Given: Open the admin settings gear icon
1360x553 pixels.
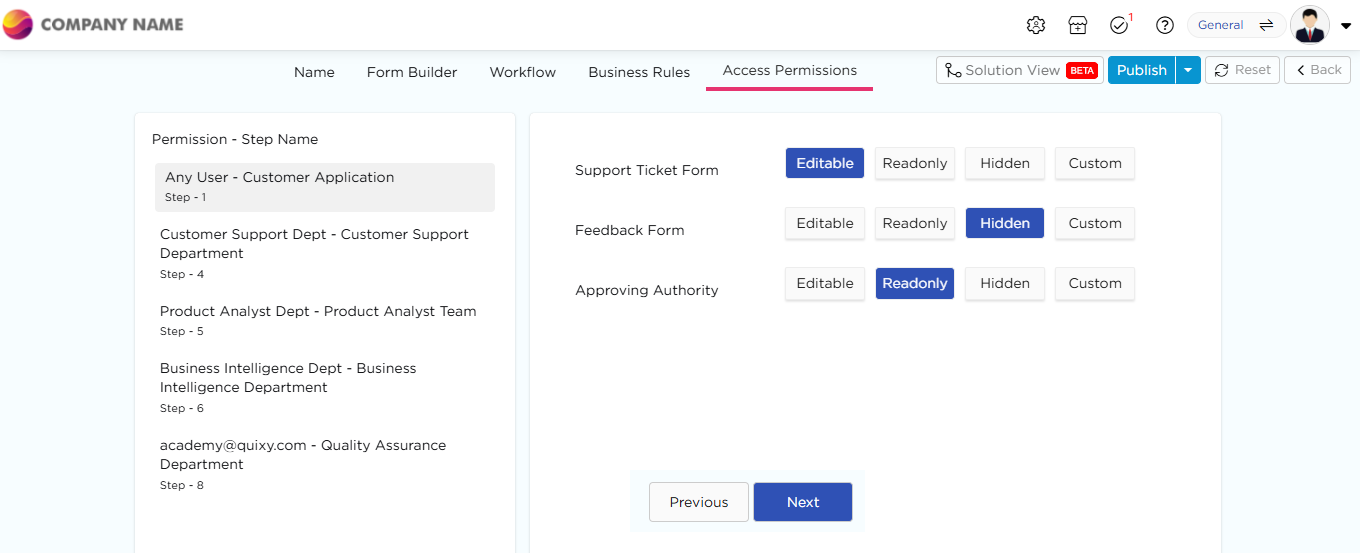Looking at the screenshot, I should (1036, 25).
